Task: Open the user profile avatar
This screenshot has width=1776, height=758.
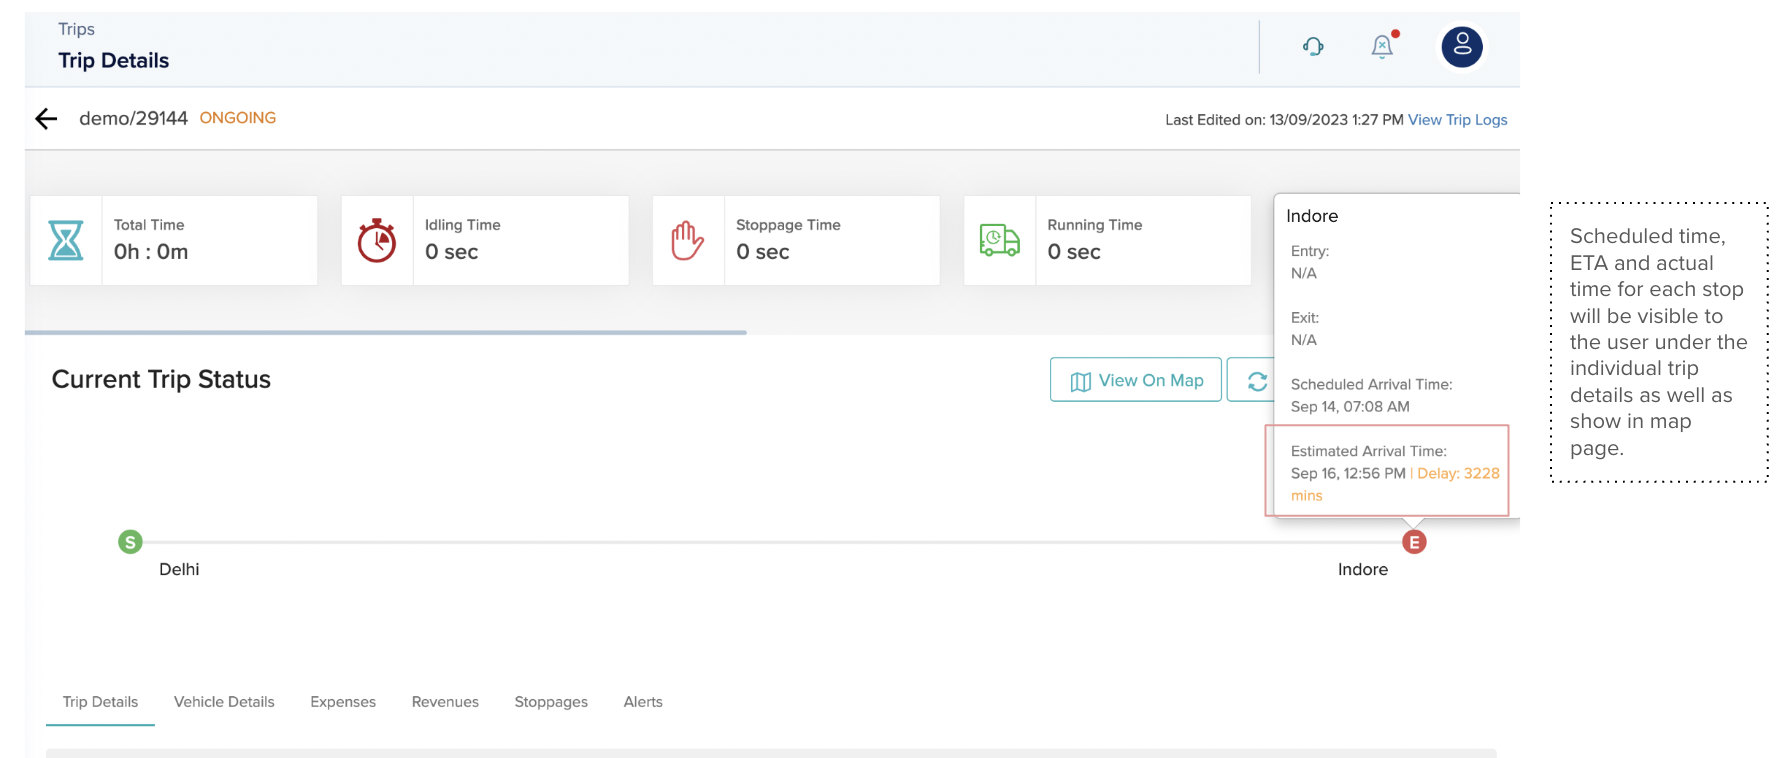Action: (x=1461, y=46)
